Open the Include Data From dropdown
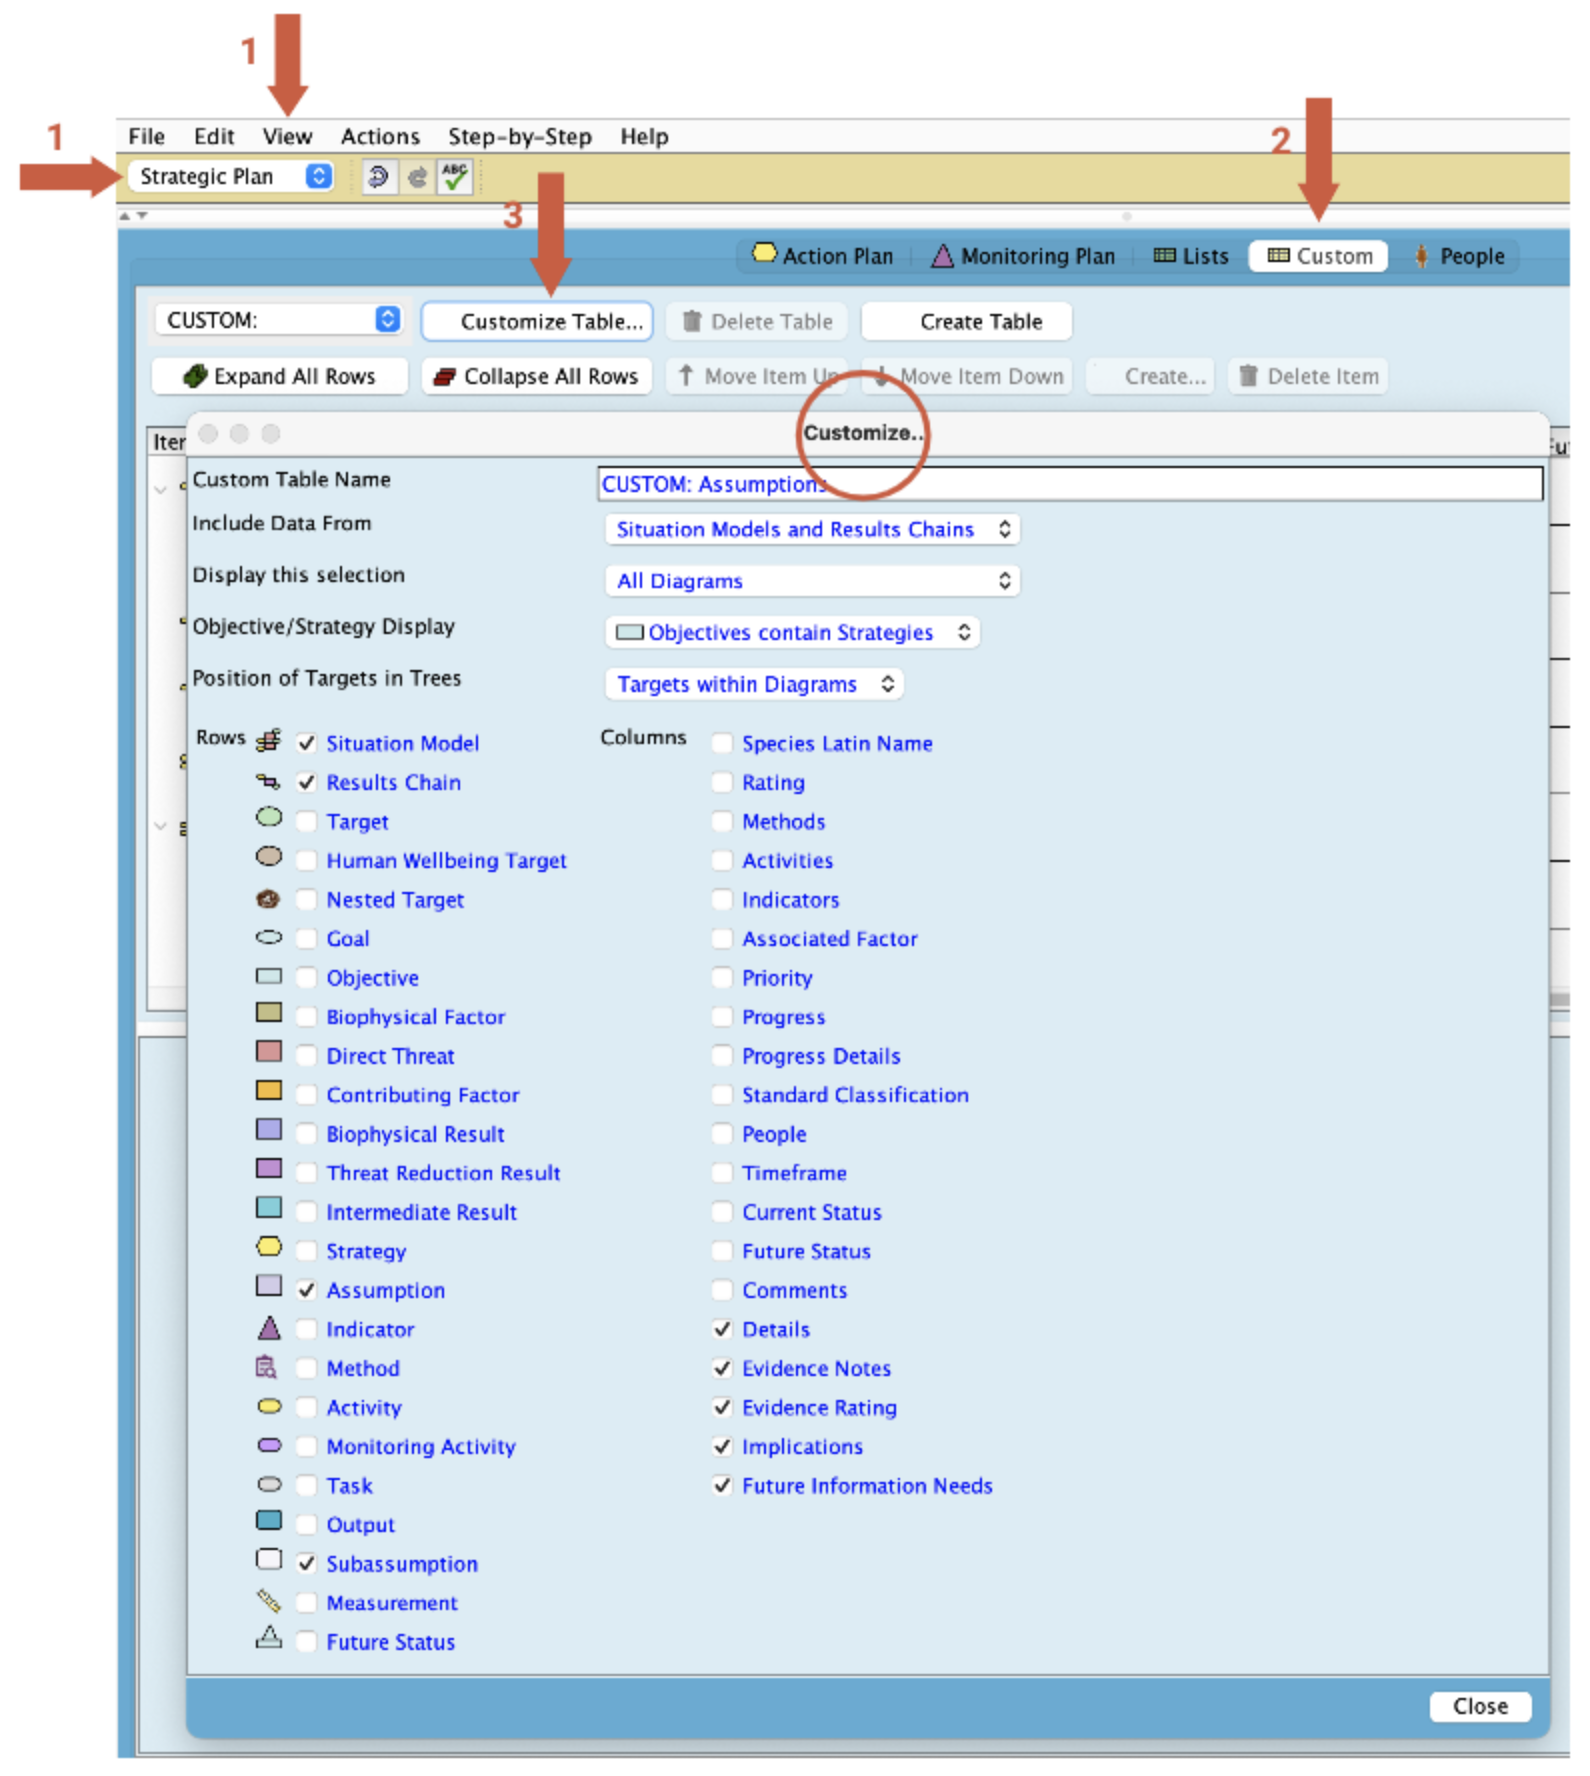 pyautogui.click(x=812, y=529)
